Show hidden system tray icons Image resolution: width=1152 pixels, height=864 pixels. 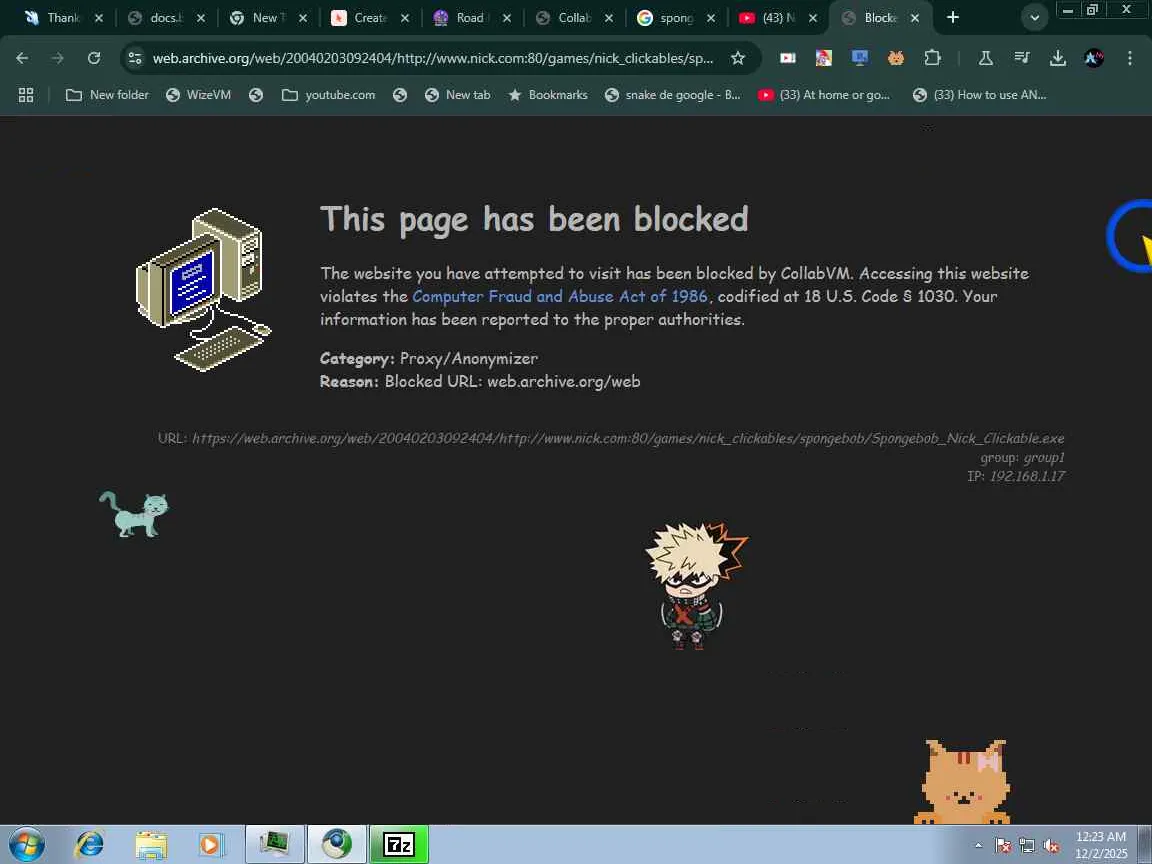click(978, 846)
